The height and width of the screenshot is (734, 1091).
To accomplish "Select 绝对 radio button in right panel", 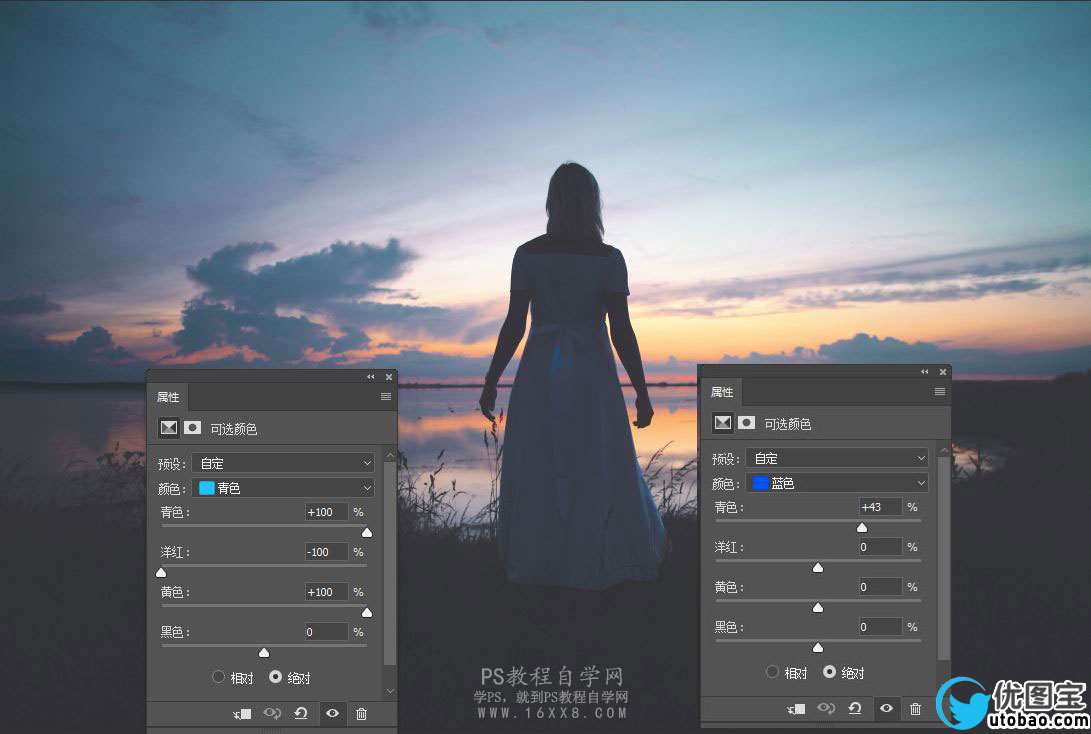I will (x=829, y=672).
